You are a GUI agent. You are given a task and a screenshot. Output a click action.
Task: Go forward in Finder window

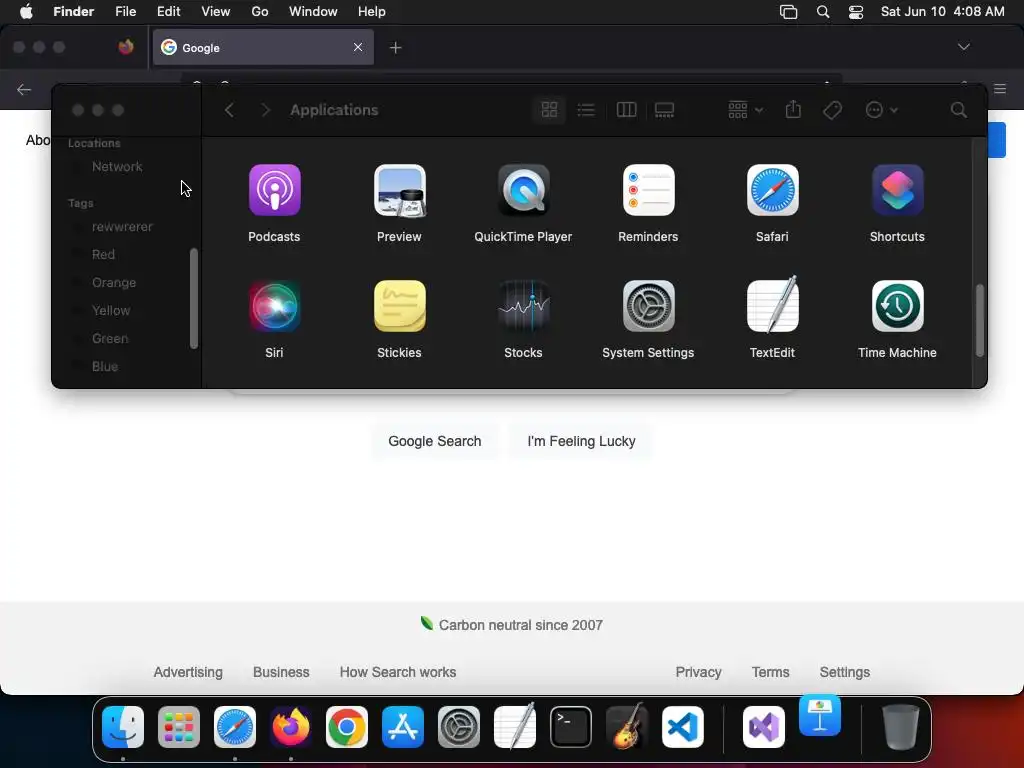(x=265, y=110)
